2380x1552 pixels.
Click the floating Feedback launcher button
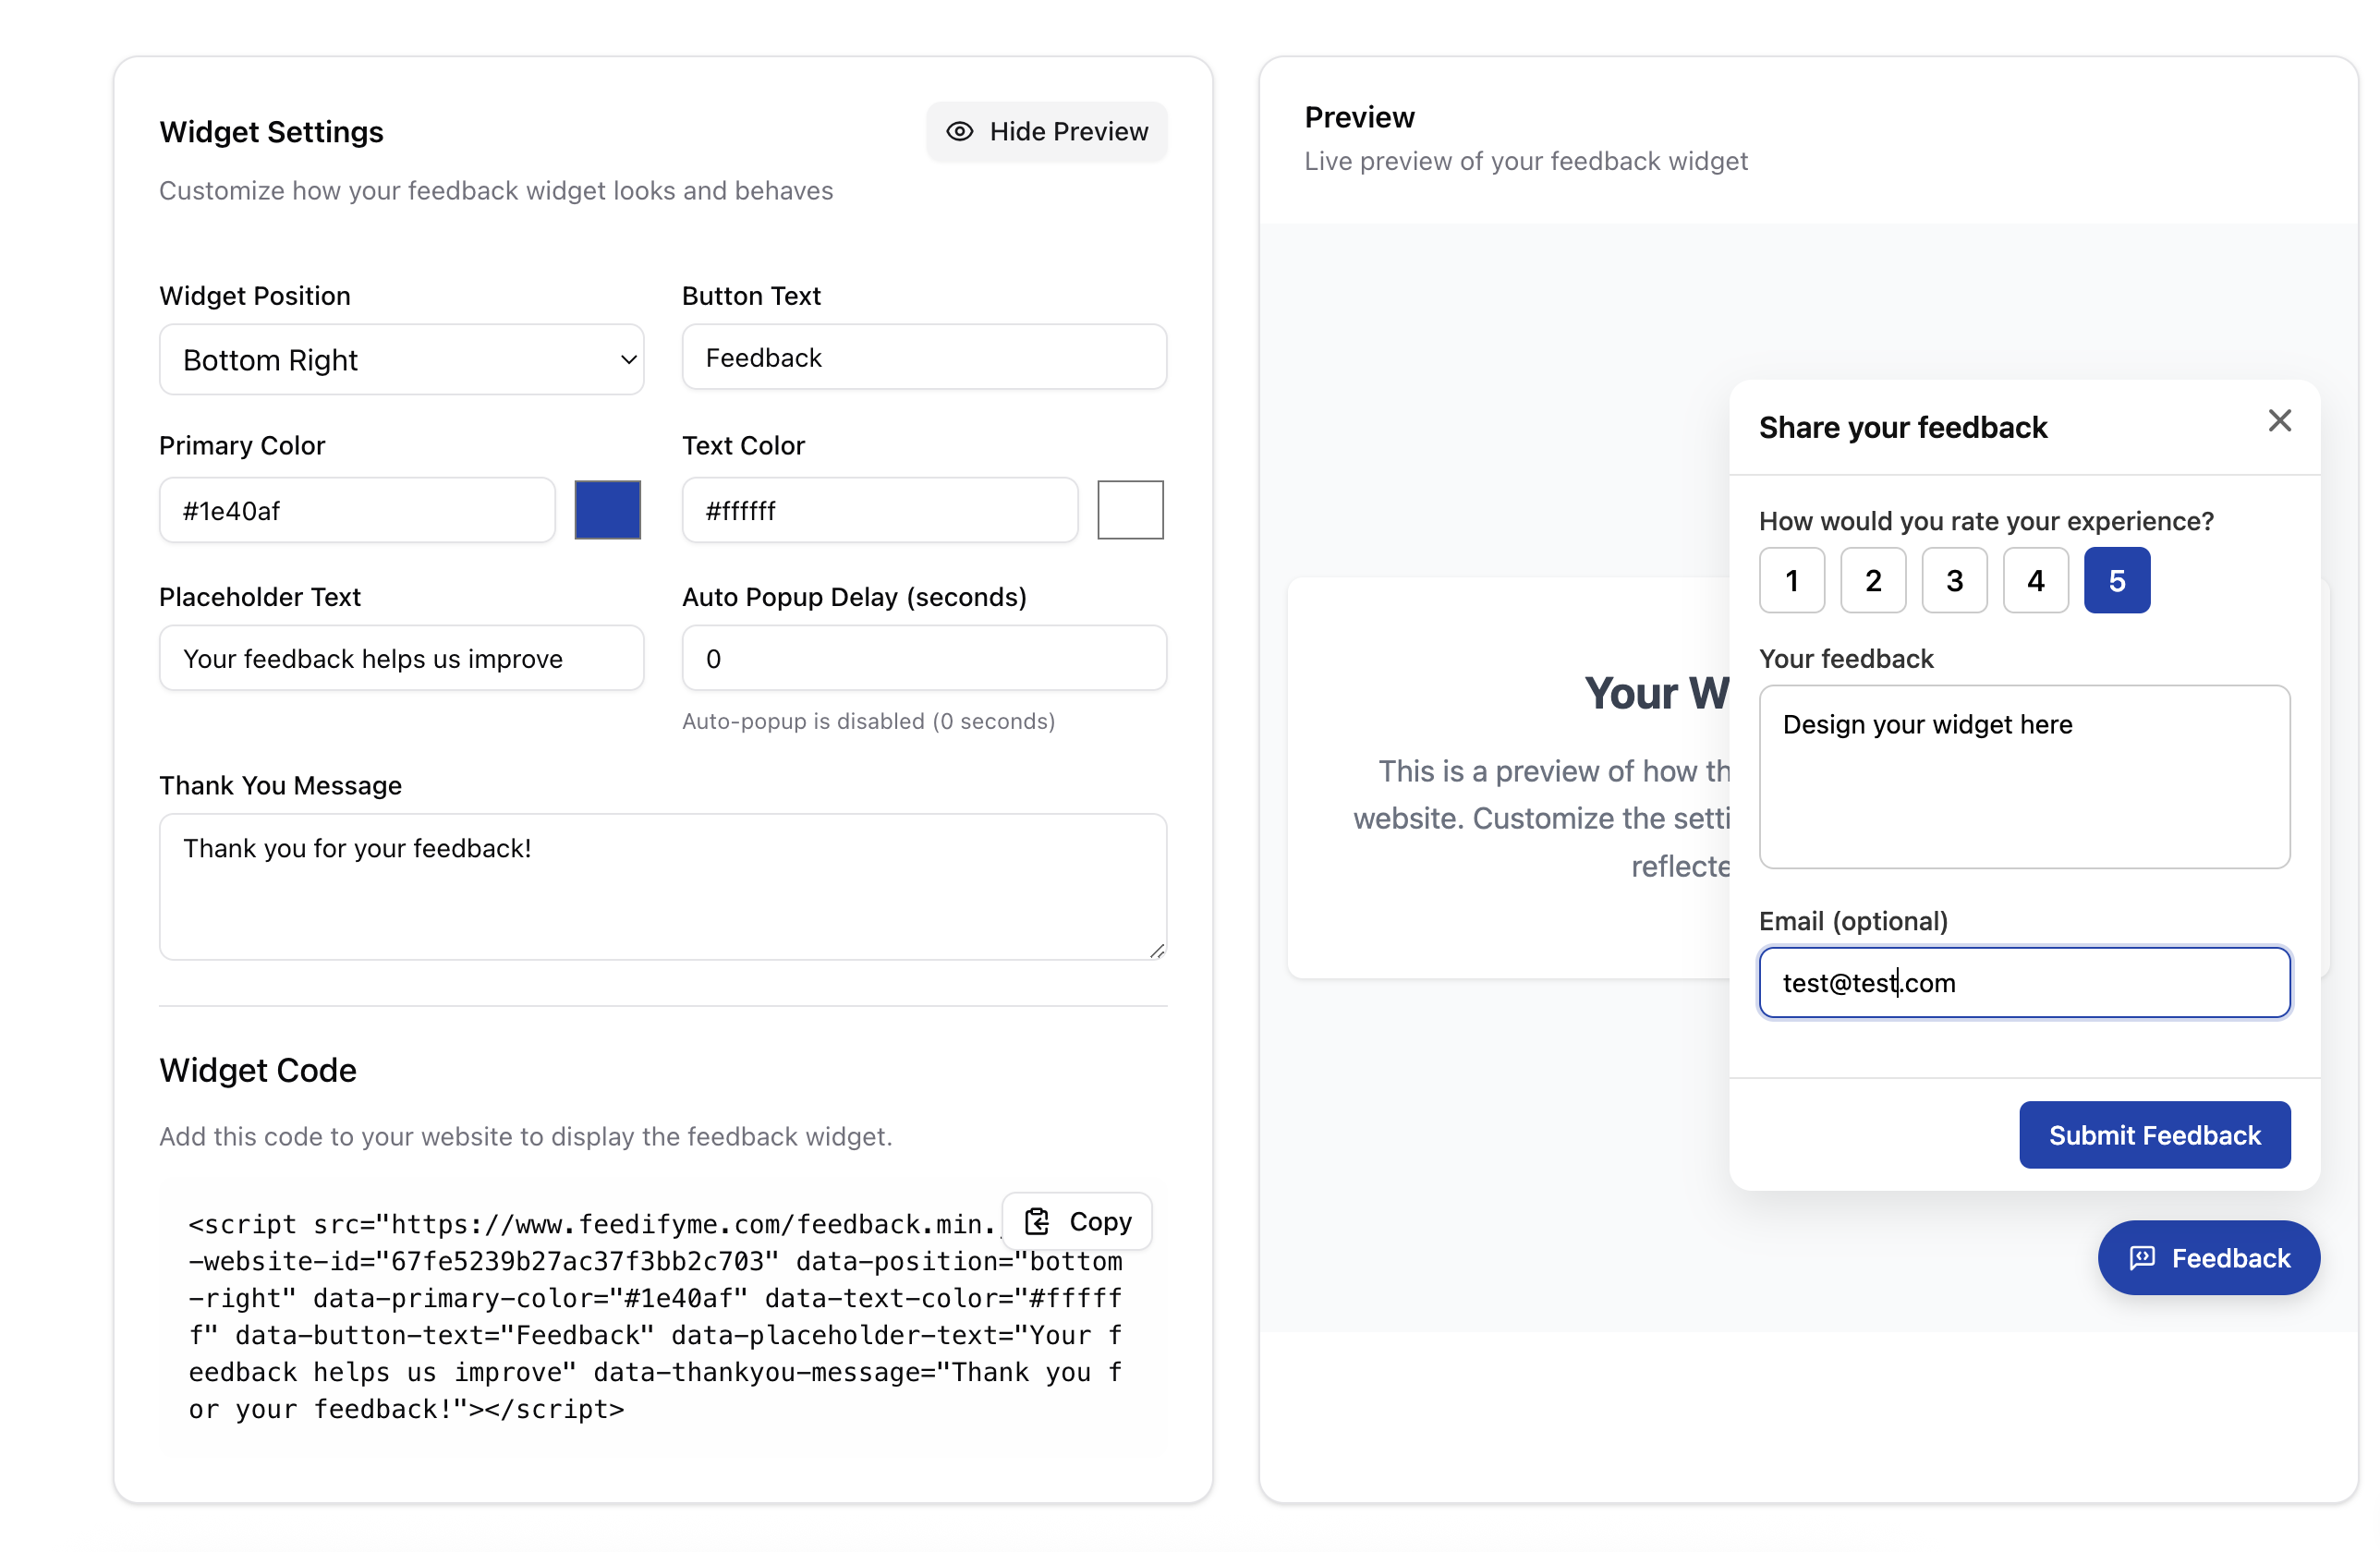coord(2208,1258)
